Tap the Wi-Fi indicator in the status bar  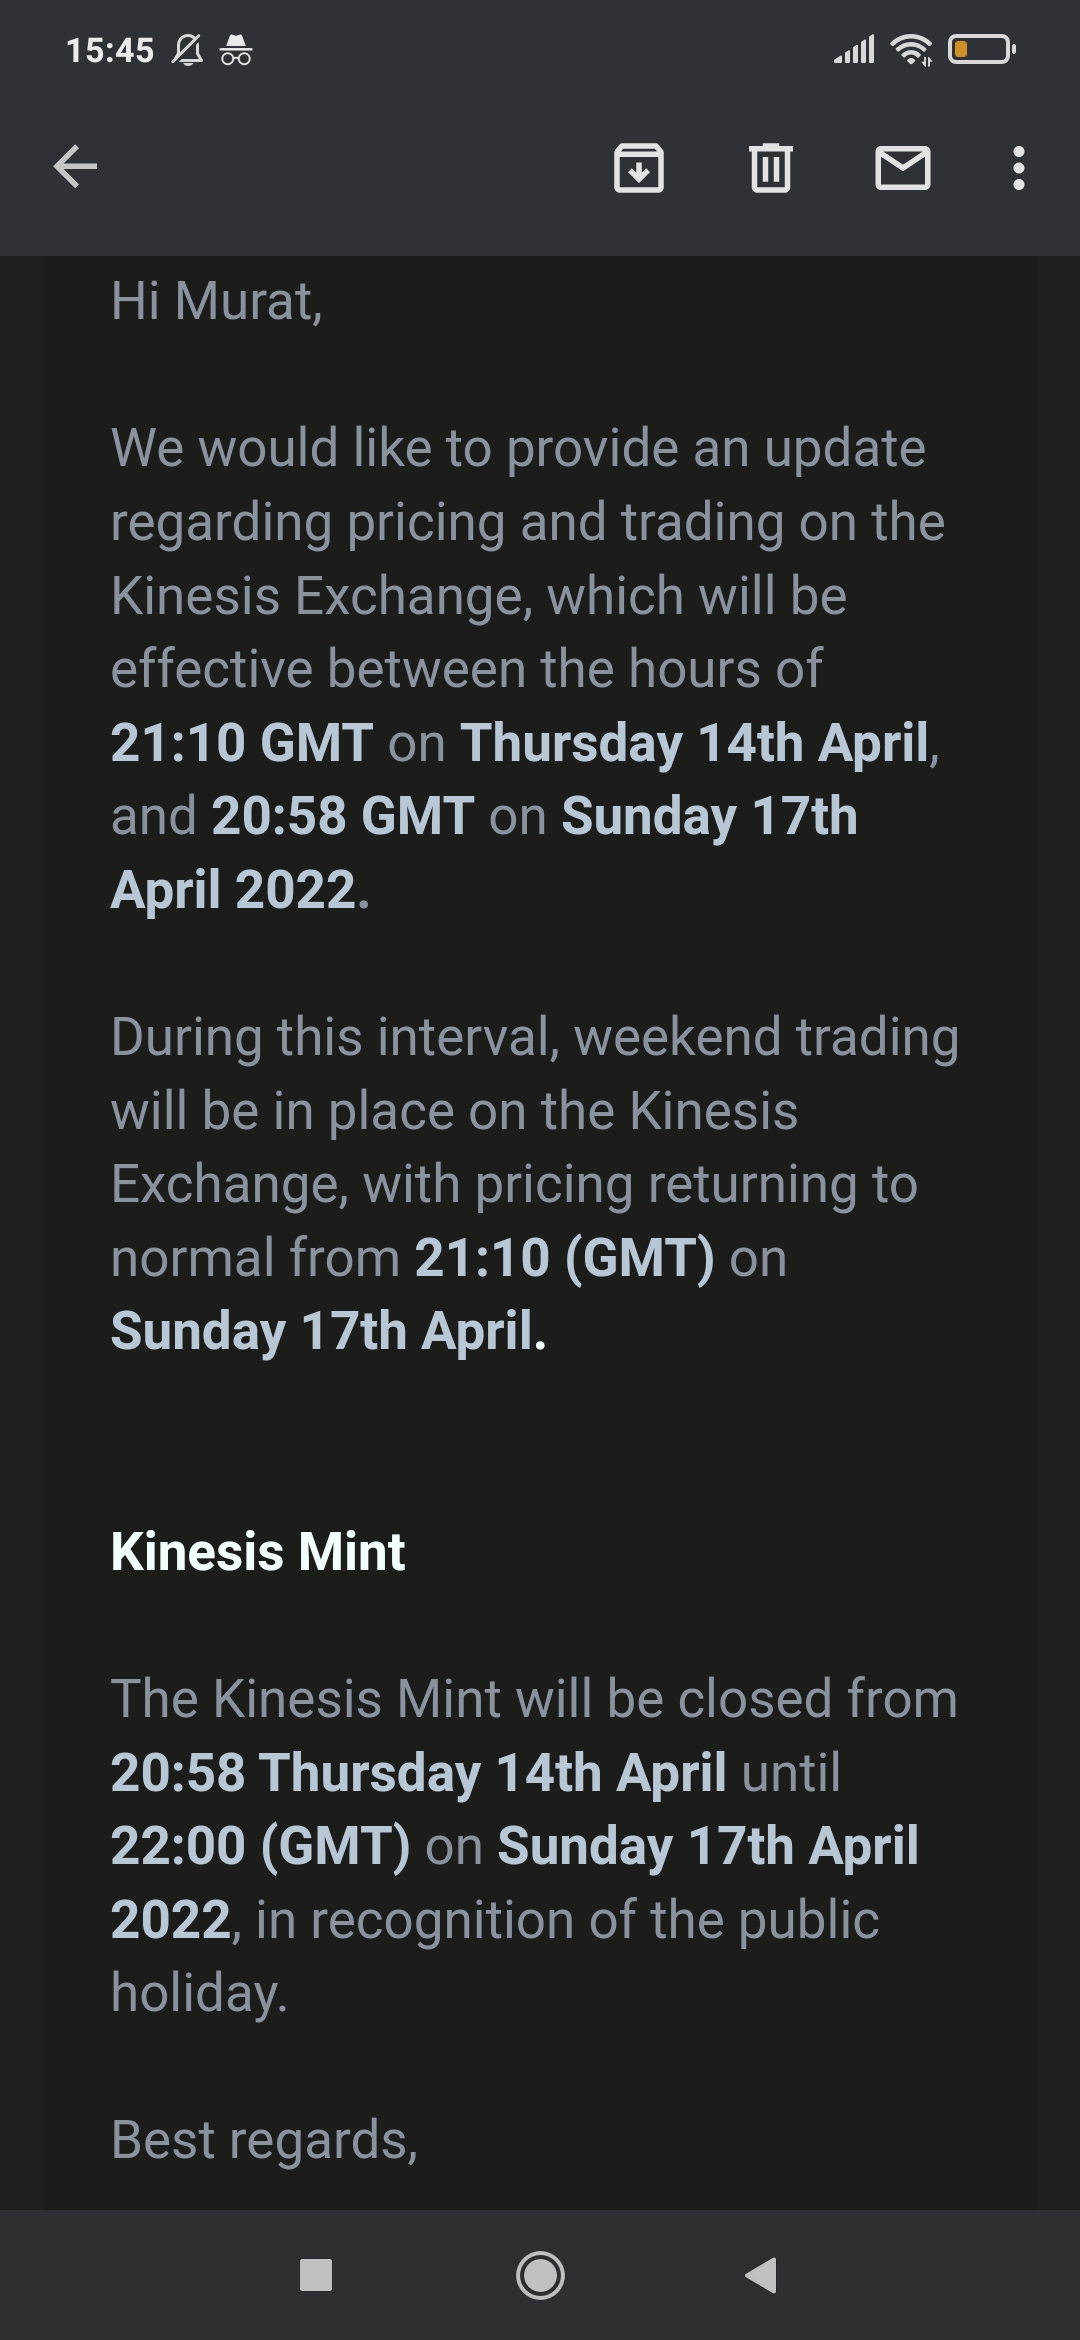pyautogui.click(x=911, y=49)
